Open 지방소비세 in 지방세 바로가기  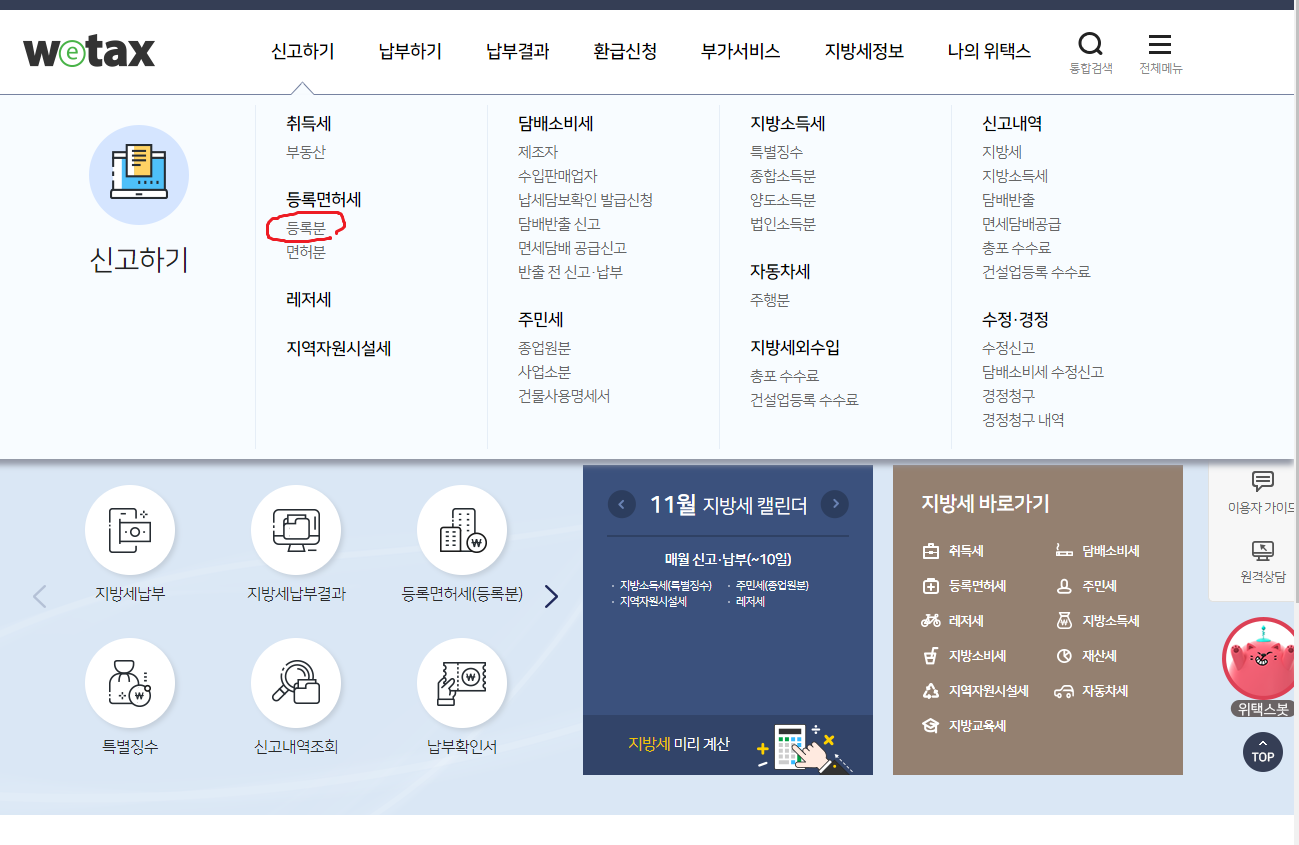964,656
